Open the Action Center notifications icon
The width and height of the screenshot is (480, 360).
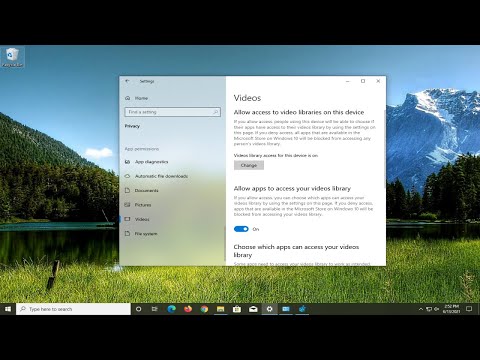(x=469, y=309)
